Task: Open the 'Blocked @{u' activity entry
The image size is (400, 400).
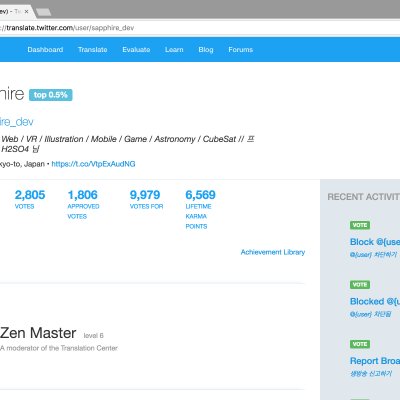Action: point(375,302)
